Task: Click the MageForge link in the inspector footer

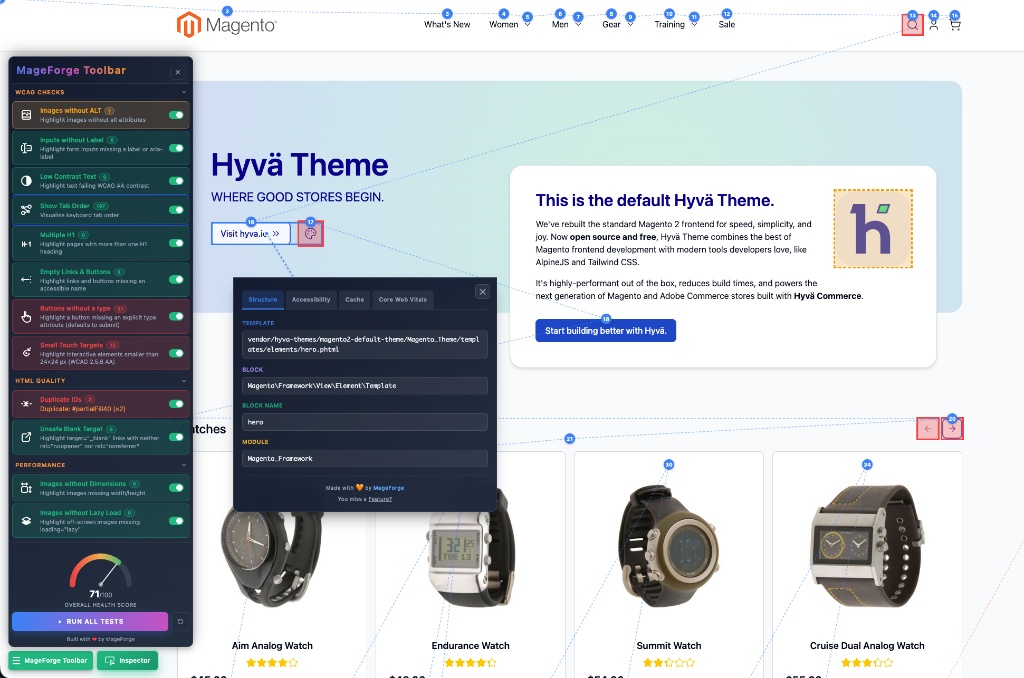Action: tap(389, 488)
